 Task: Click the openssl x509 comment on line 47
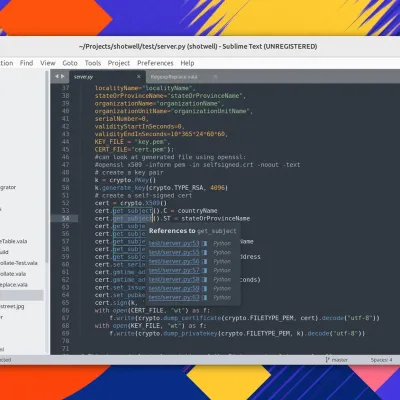(x=197, y=165)
